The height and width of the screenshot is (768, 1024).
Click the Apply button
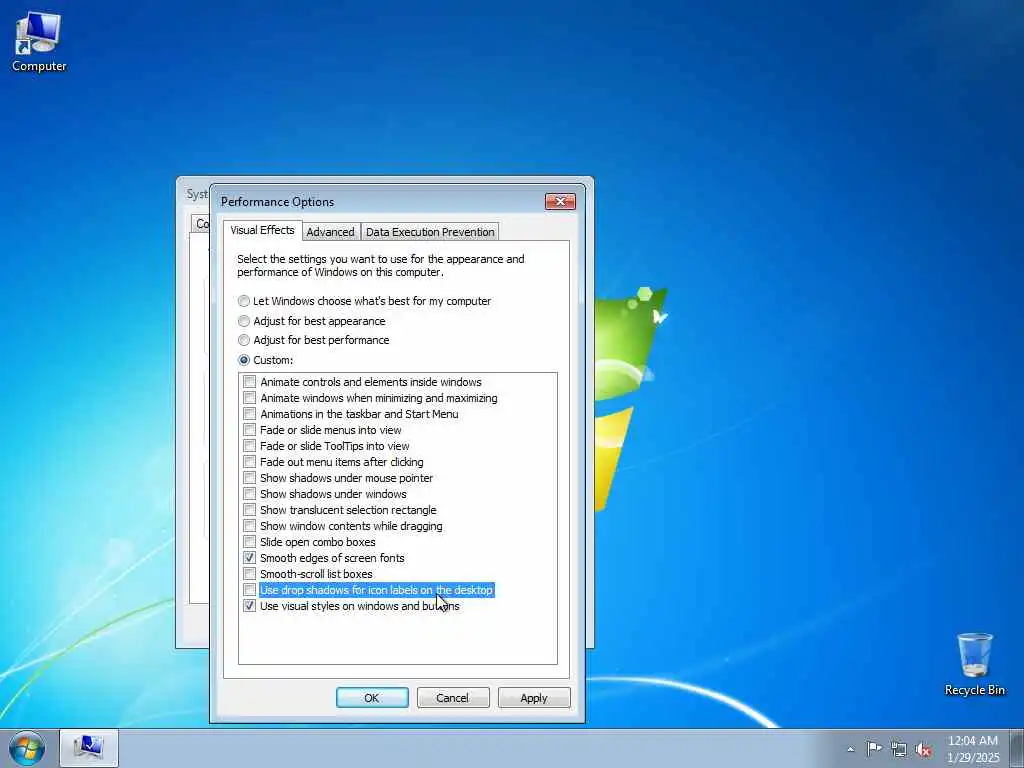tap(534, 697)
